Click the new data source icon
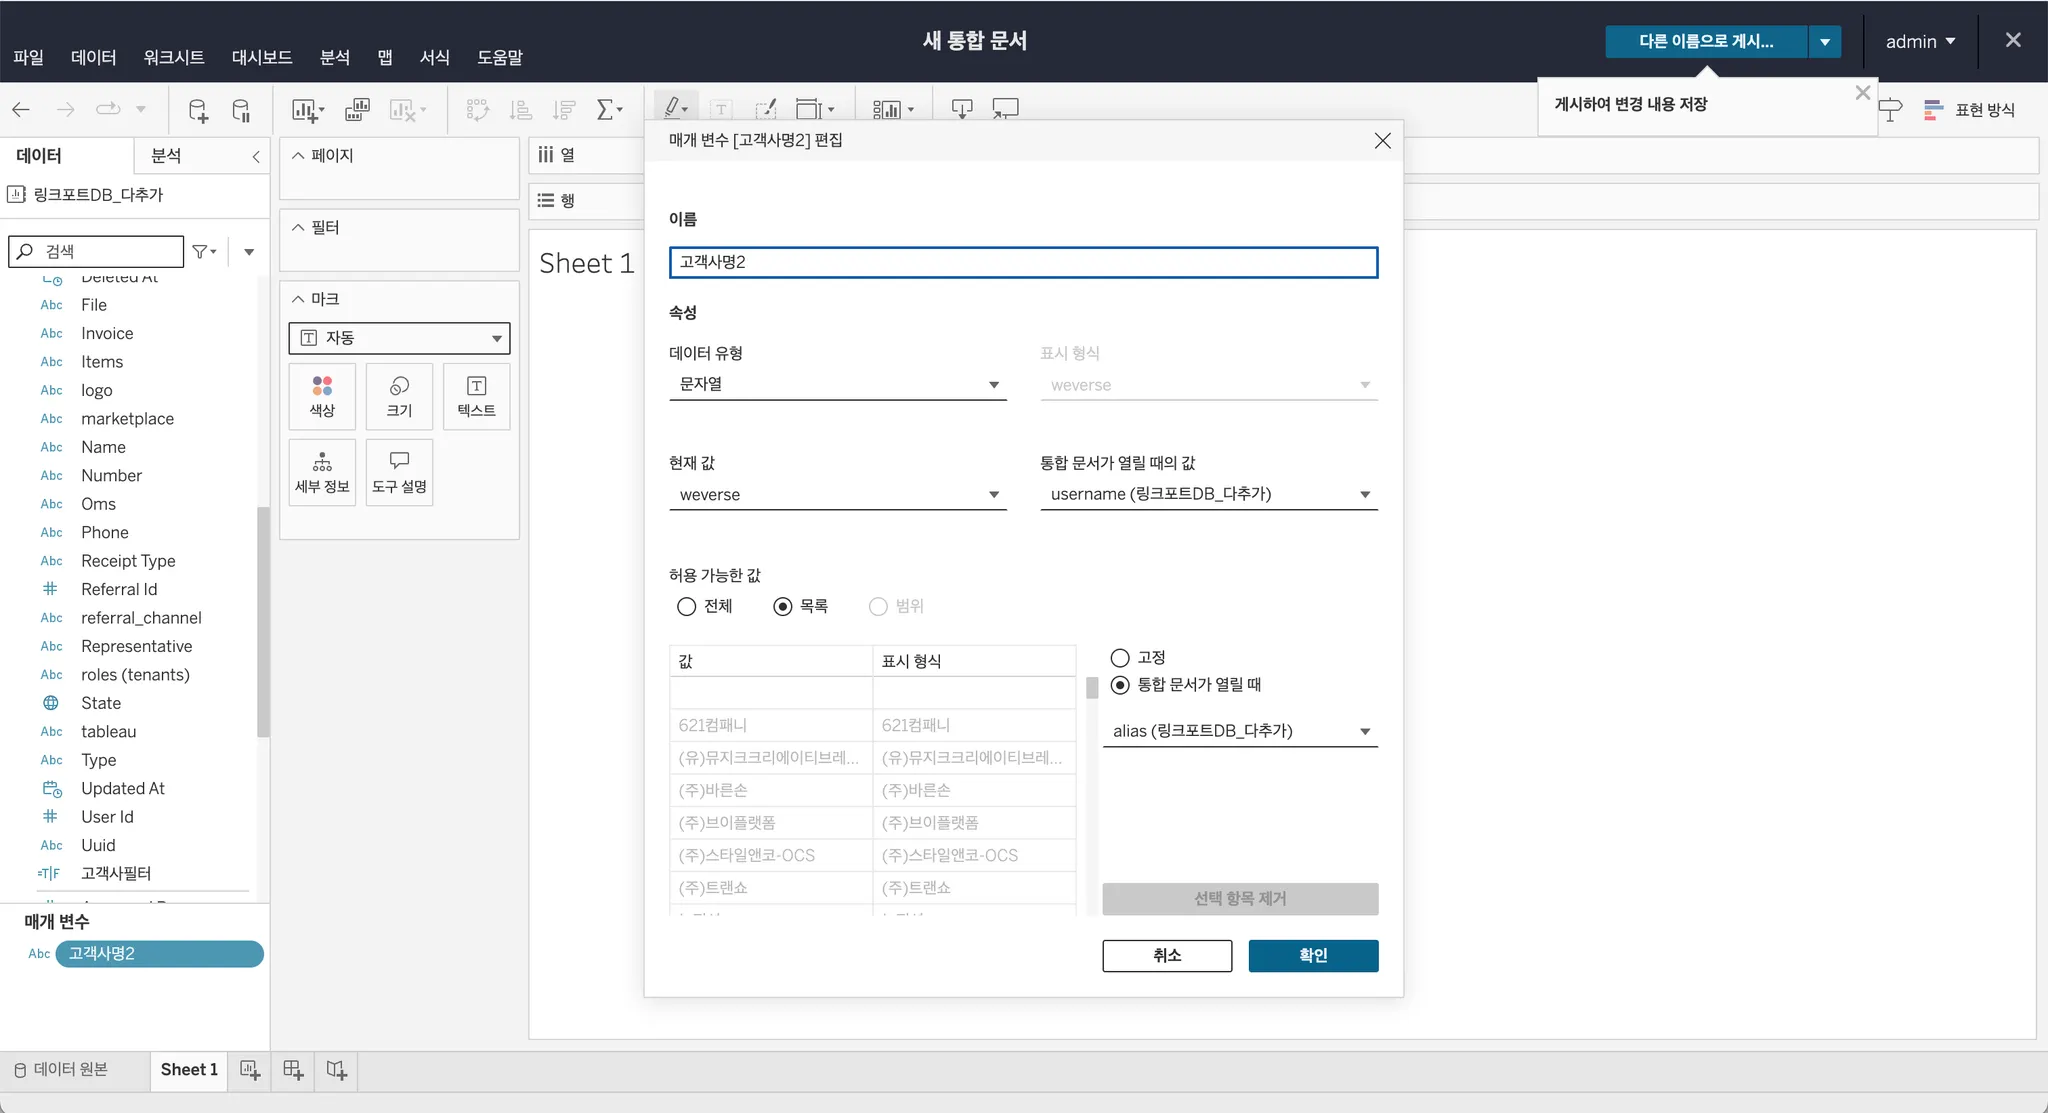The height and width of the screenshot is (1113, 2048). [198, 110]
